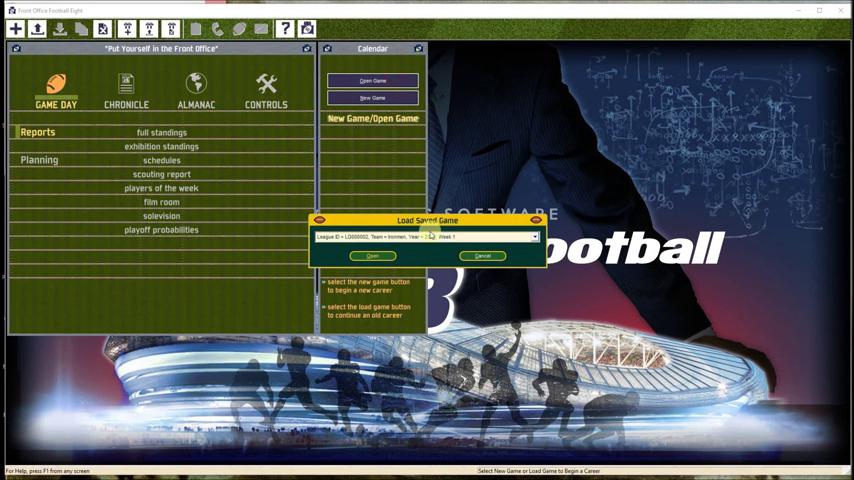Click the film room link
Image resolution: width=854 pixels, height=480 pixels.
pyautogui.click(x=162, y=202)
